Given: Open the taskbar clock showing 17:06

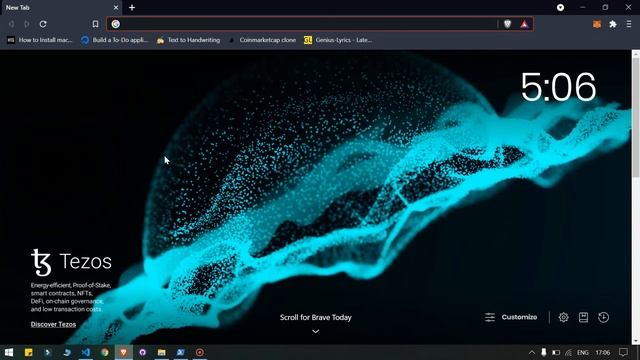Looking at the screenshot, I should [602, 352].
